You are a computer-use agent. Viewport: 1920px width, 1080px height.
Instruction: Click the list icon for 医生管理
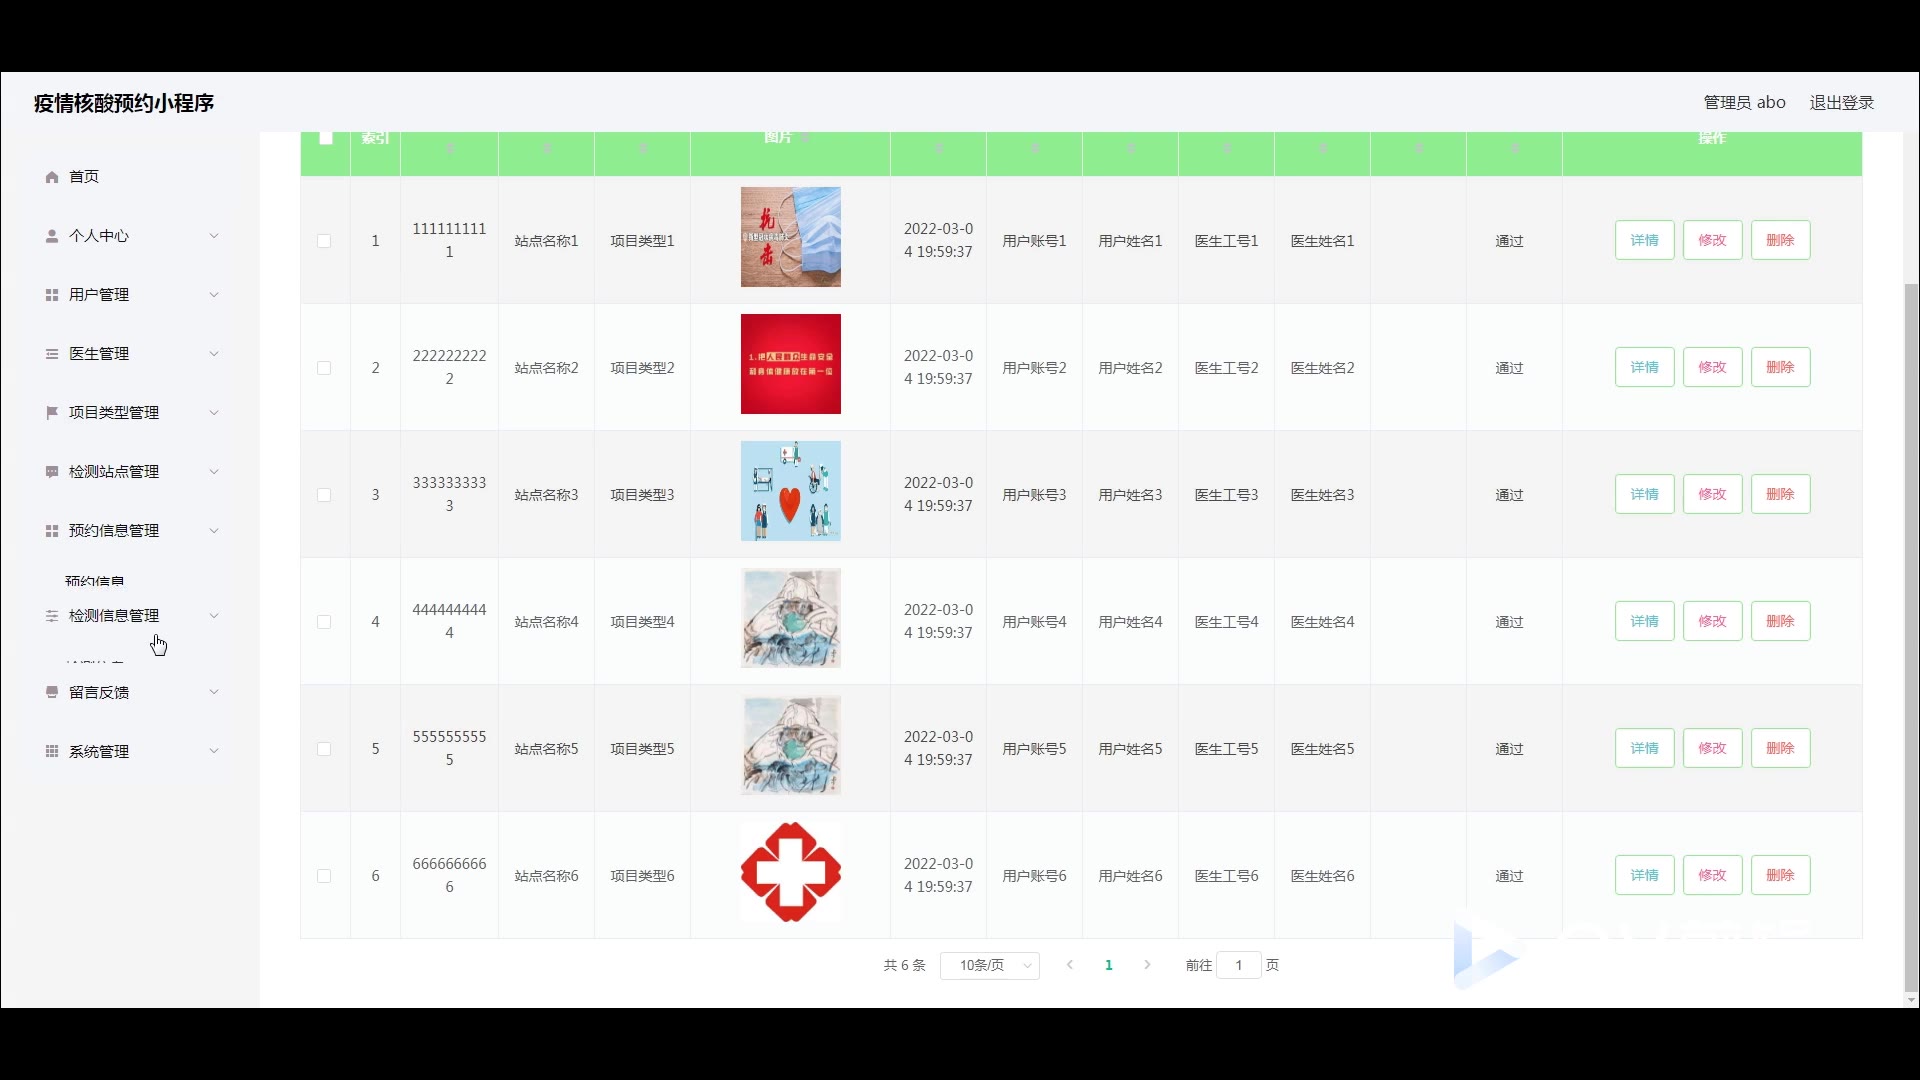(52, 354)
